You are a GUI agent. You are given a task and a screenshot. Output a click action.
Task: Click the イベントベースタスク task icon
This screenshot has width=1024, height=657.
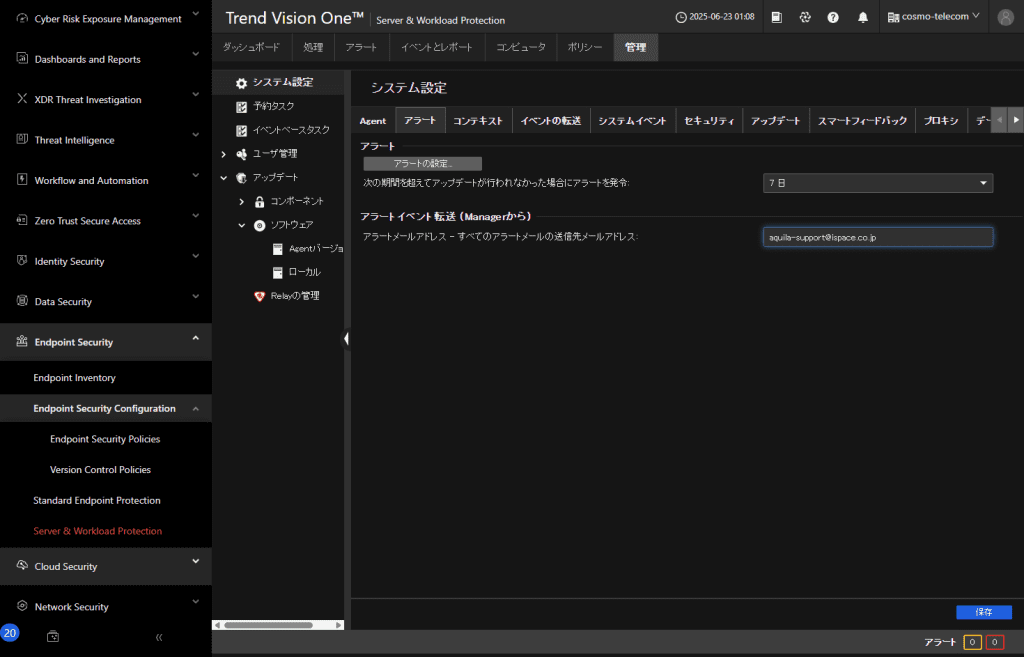click(242, 131)
